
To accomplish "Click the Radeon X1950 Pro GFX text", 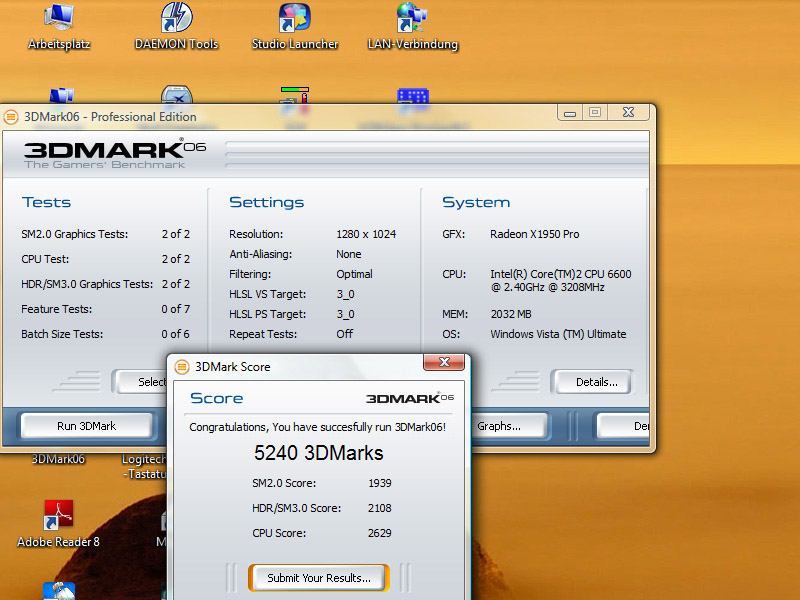I will (x=535, y=234).
